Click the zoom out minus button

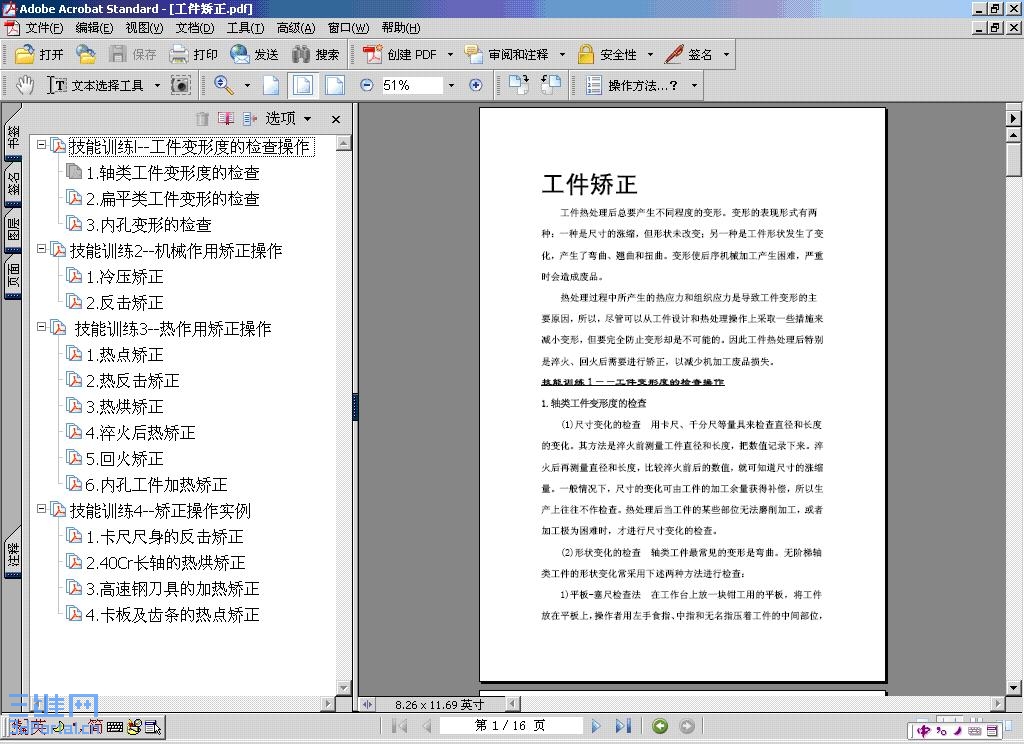pyautogui.click(x=366, y=86)
